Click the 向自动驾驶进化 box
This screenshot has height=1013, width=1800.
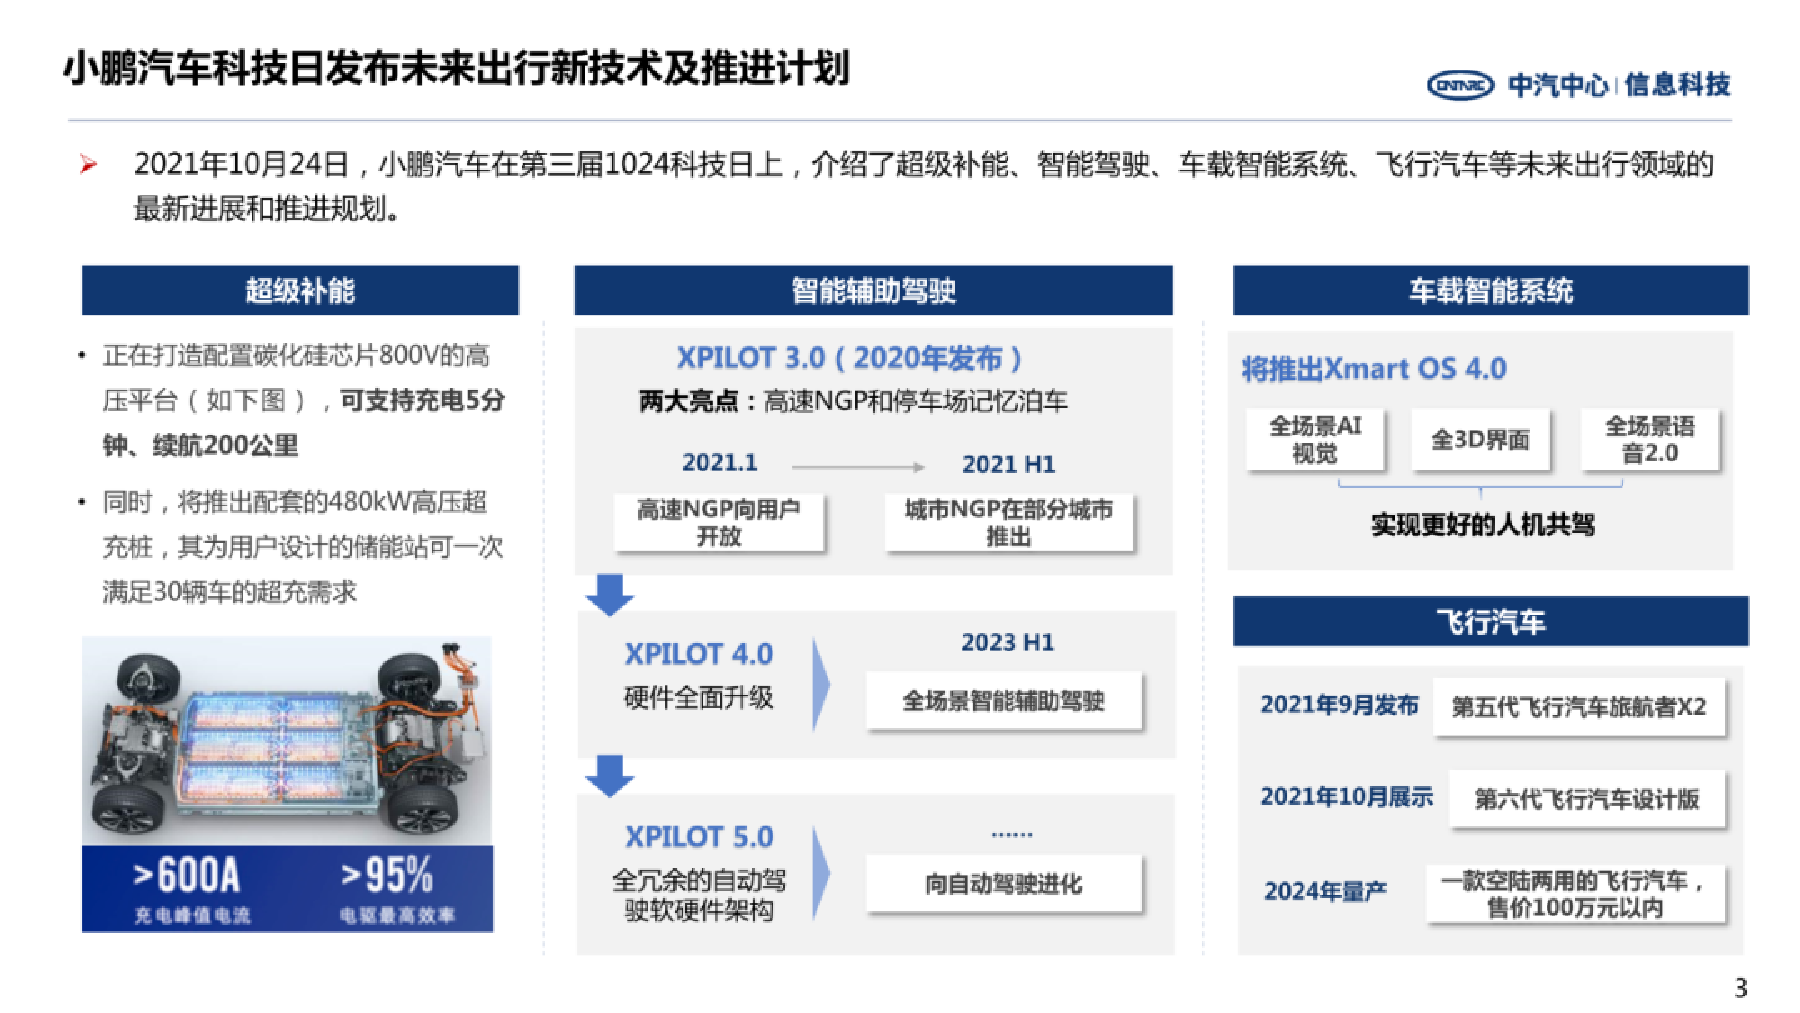point(1004,884)
